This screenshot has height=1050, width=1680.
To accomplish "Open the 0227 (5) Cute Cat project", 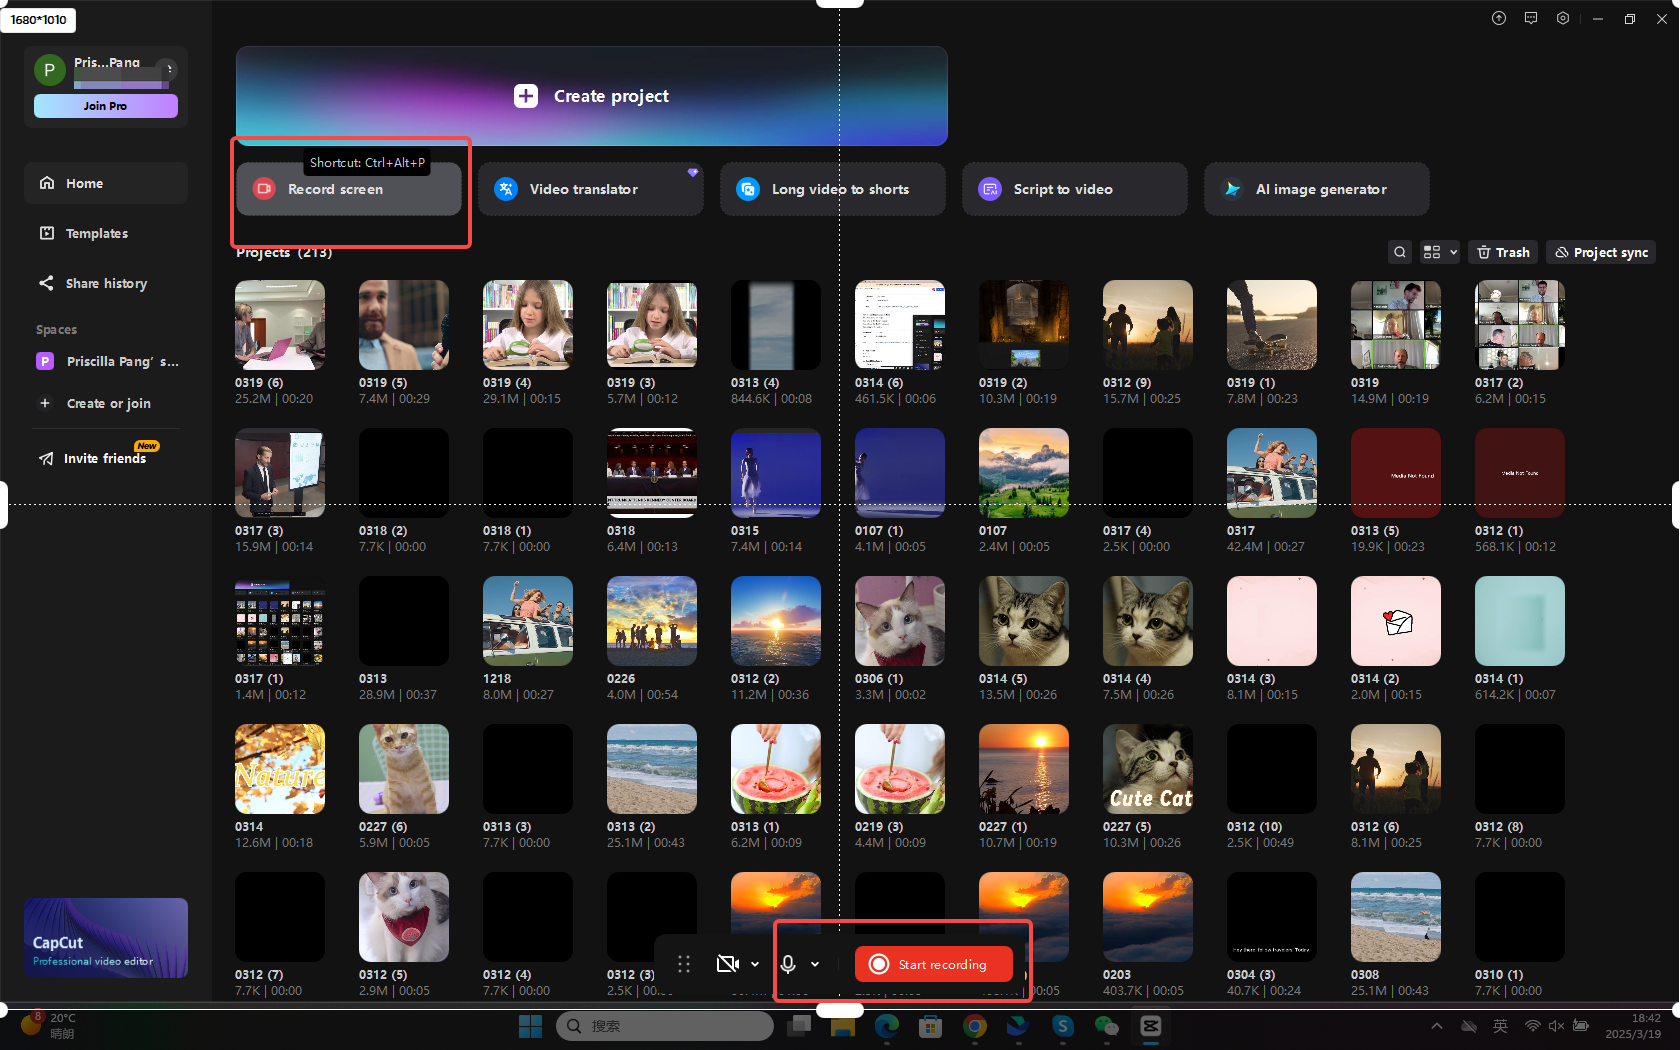I will pos(1148,769).
